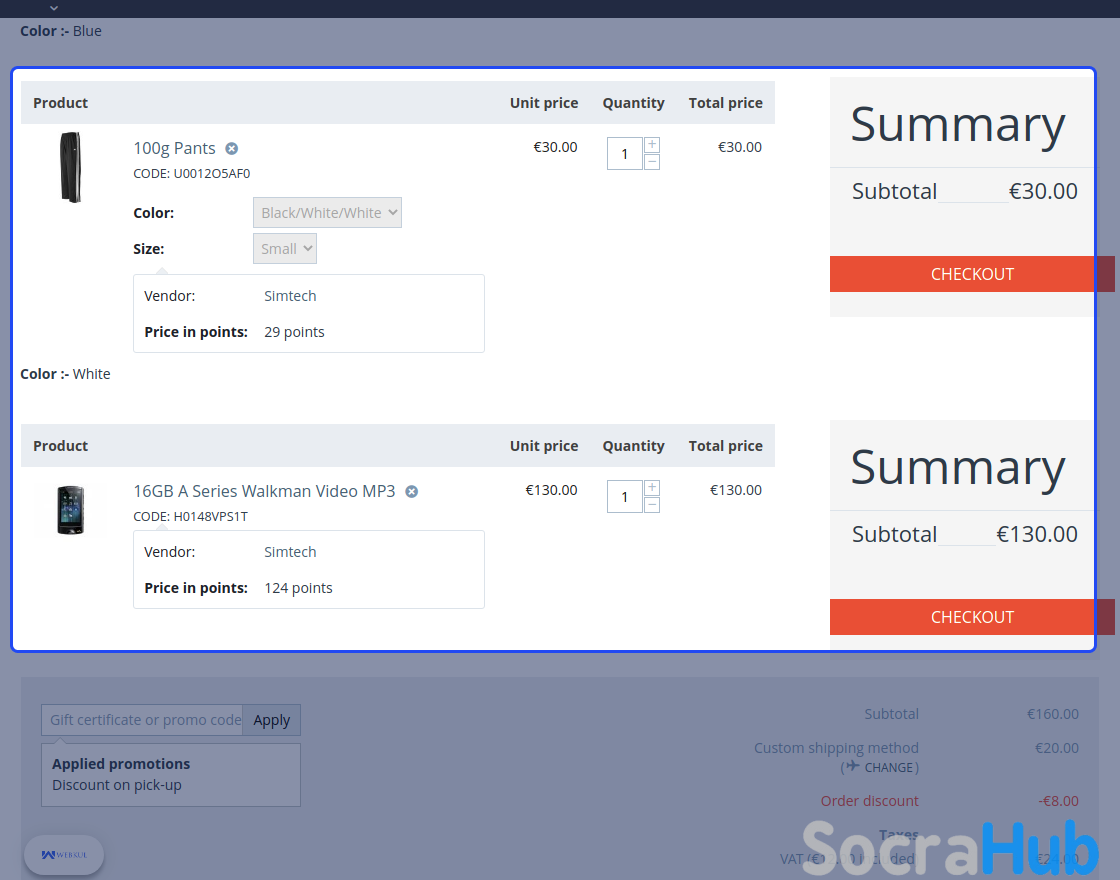
Task: Select the Discount on pick-up promotion text
Action: [x=116, y=785]
